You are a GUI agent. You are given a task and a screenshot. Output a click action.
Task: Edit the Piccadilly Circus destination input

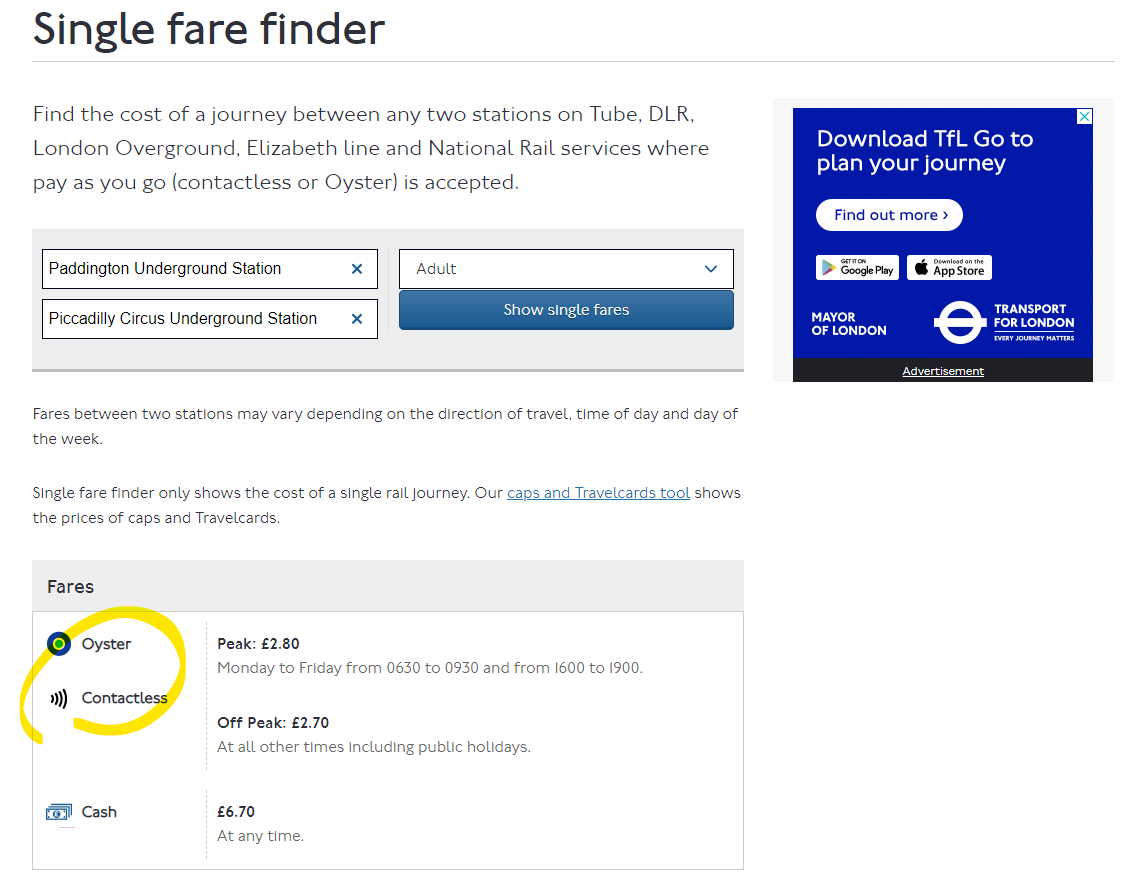pyautogui.click(x=196, y=319)
